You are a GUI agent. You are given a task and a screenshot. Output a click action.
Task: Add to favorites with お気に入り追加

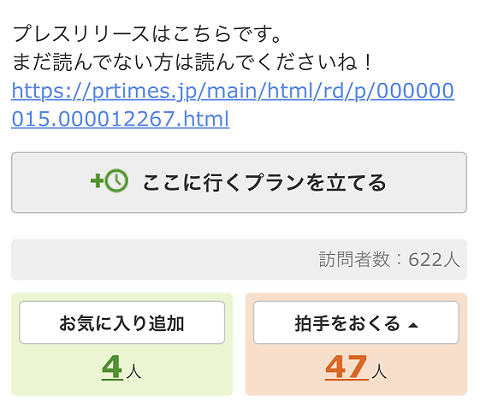tap(122, 322)
